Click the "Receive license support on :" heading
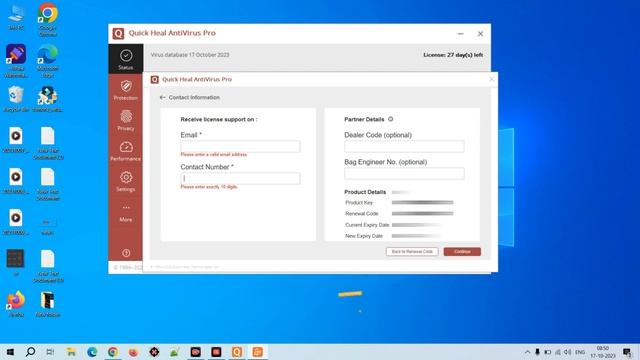Screen dimensions: 640x360 tap(219, 119)
